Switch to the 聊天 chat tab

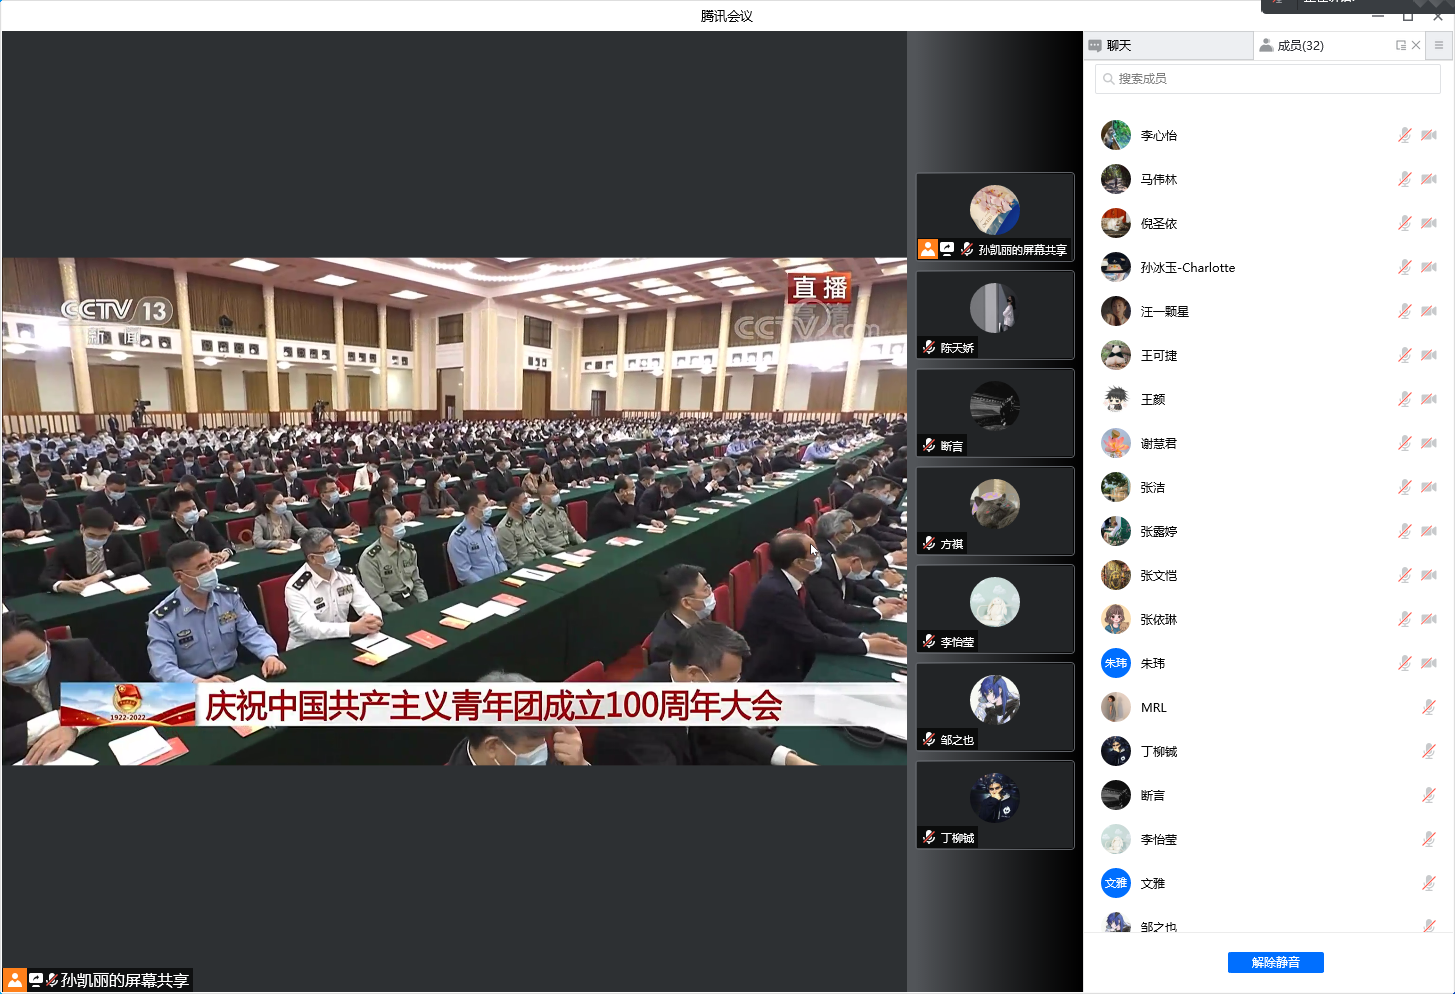1167,46
